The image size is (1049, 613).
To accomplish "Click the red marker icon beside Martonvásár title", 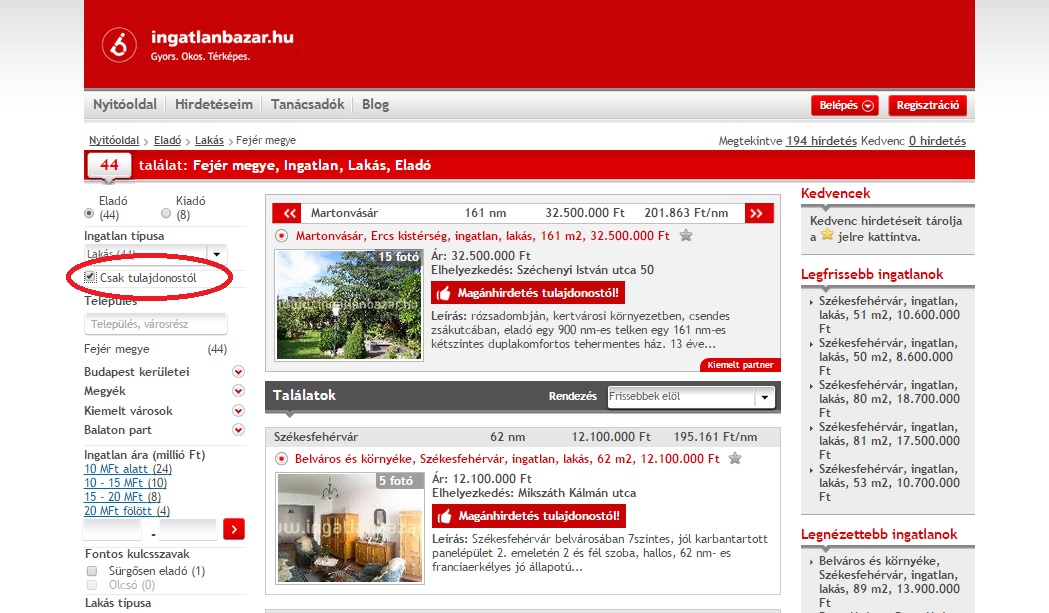I will pyautogui.click(x=281, y=236).
